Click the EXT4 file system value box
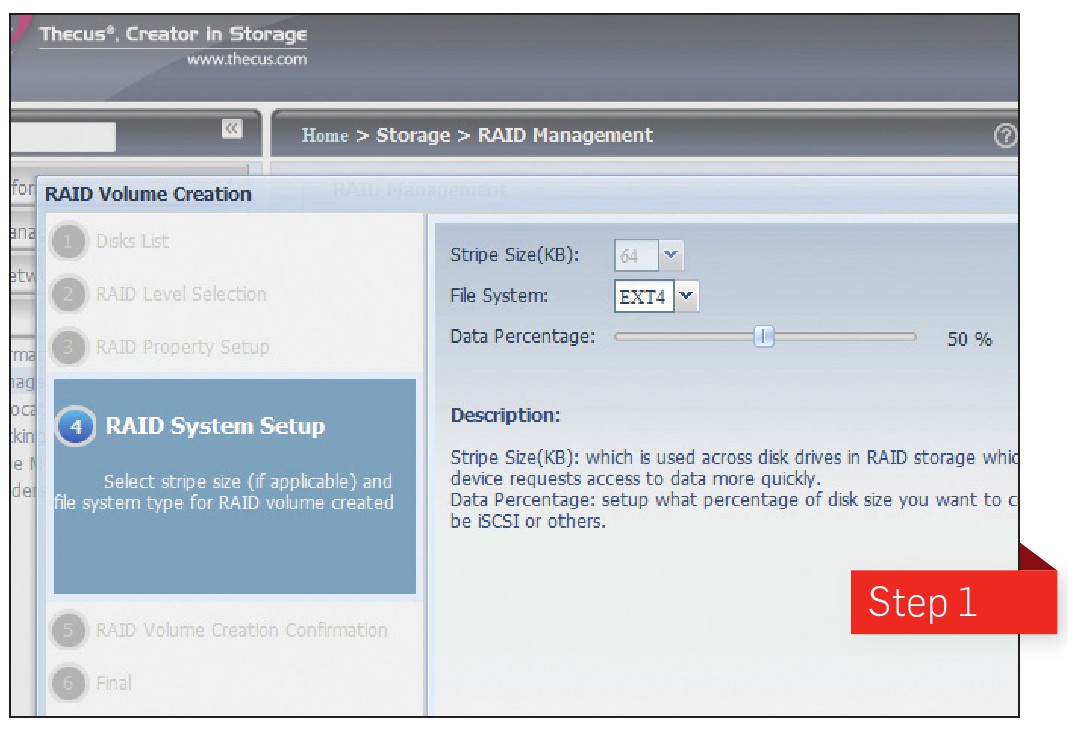Image resolution: width=1068 pixels, height=729 pixels. coord(643,296)
